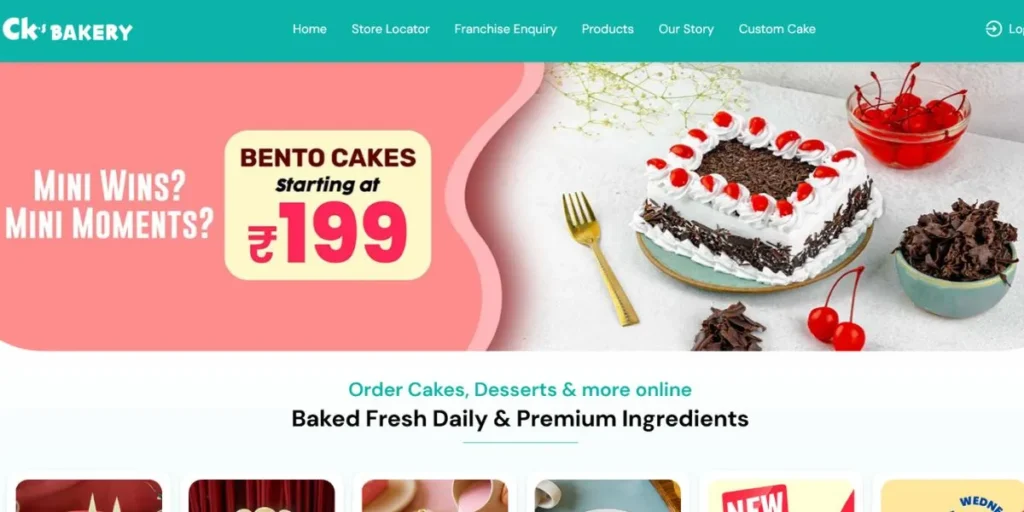Open the pink-toned category card
Screen dimensions: 1024x512
click(x=434, y=496)
